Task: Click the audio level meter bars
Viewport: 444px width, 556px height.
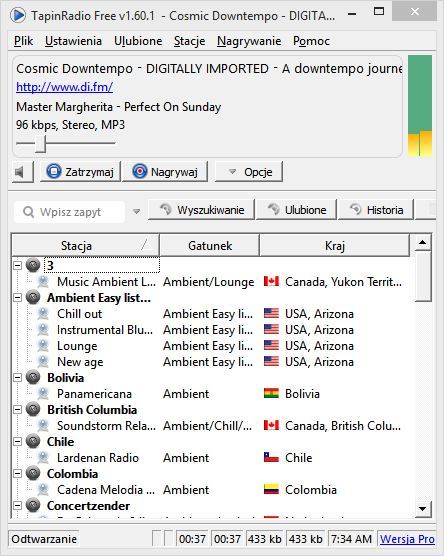Action: coord(420,105)
